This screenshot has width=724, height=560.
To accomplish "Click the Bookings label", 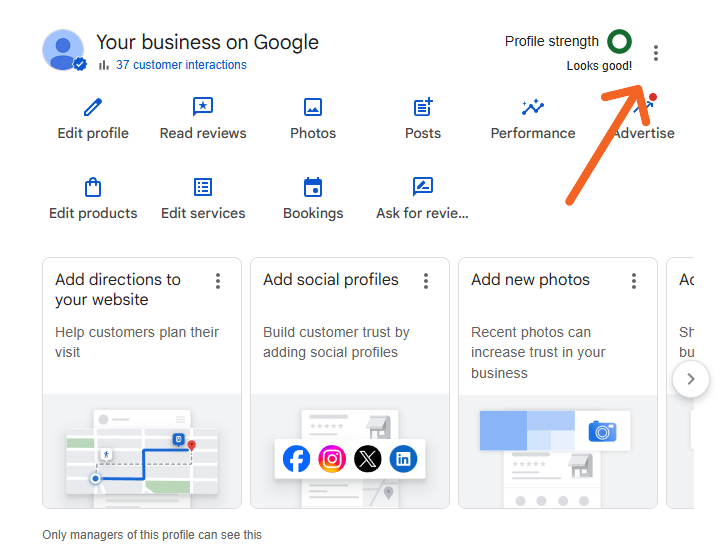I will click(x=313, y=213).
